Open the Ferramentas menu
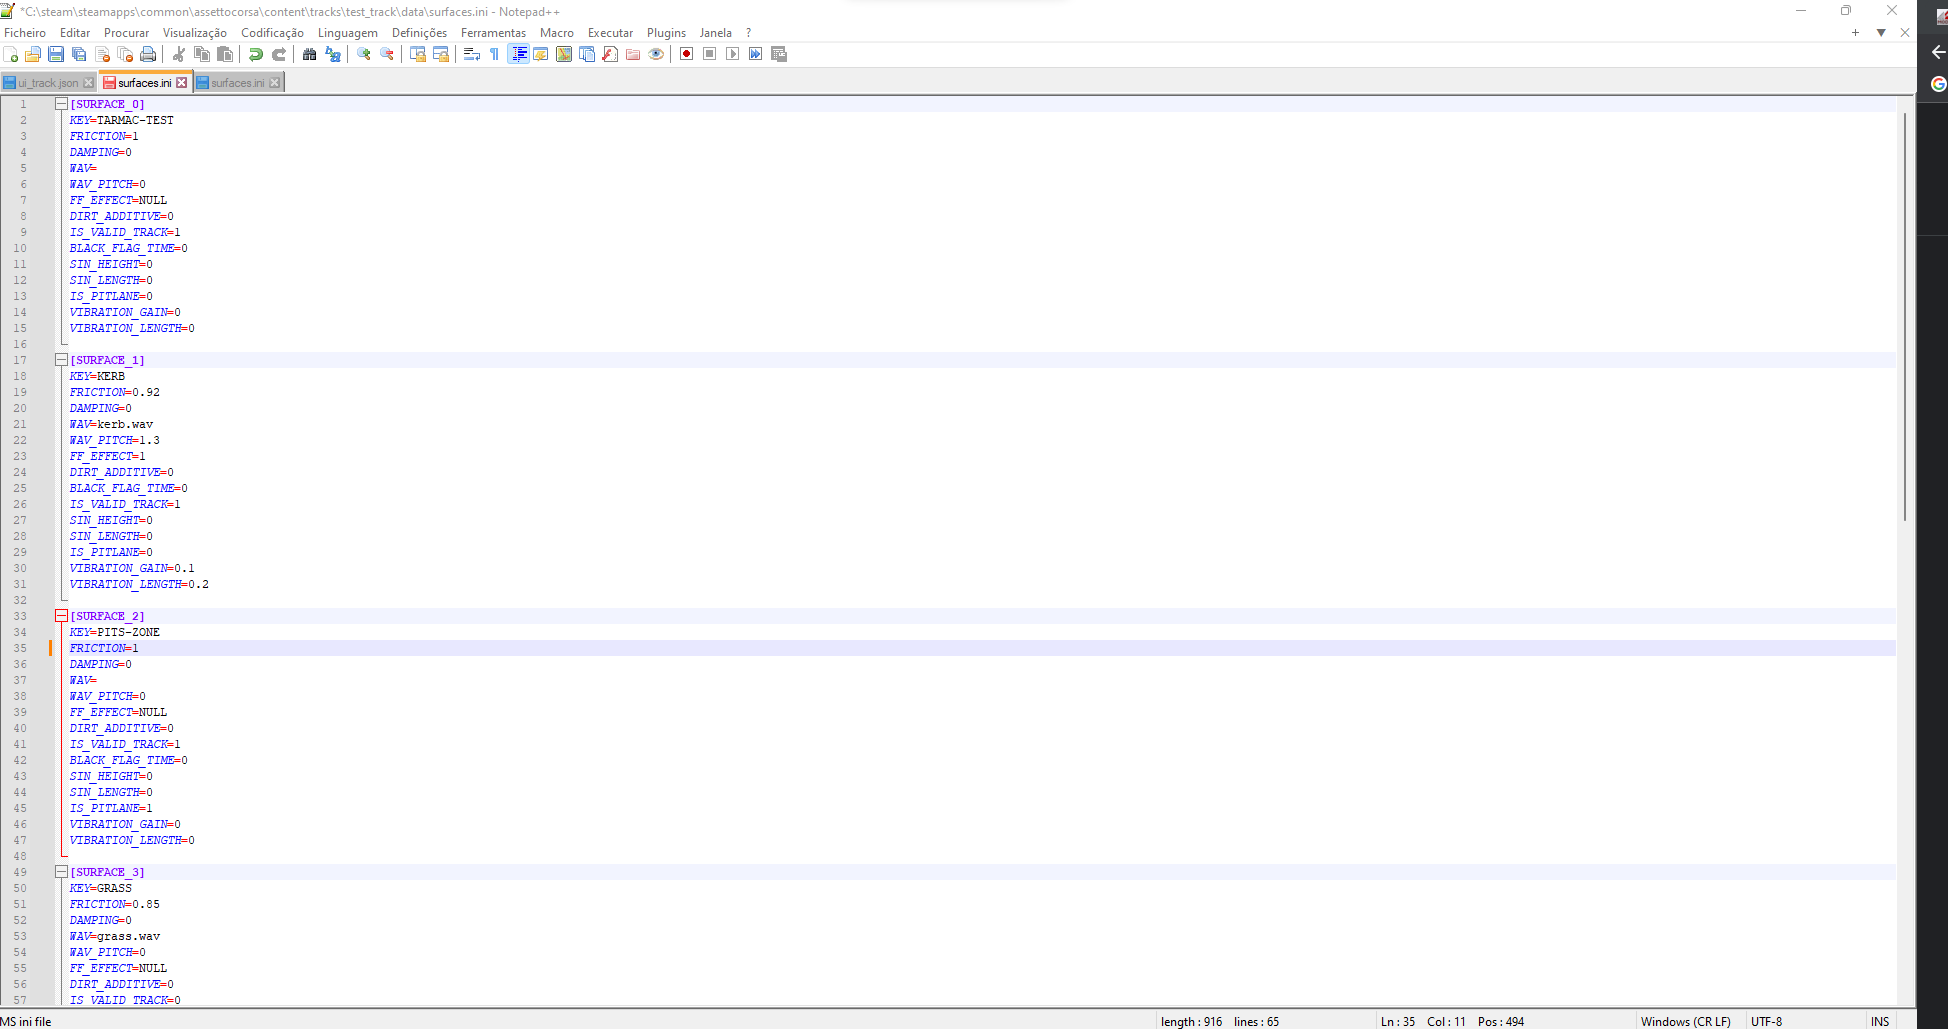This screenshot has height=1029, width=1948. (x=493, y=33)
